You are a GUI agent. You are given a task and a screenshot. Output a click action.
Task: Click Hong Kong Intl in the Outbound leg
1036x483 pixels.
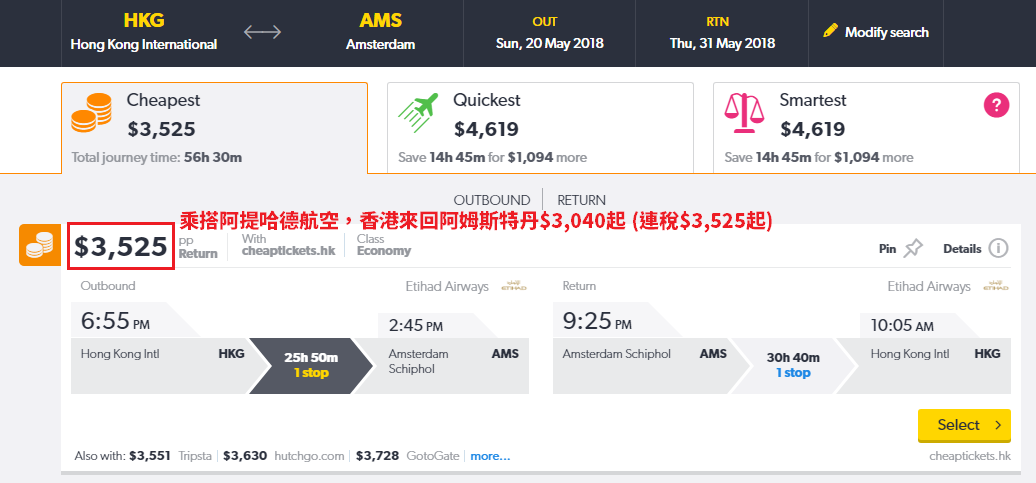(120, 354)
